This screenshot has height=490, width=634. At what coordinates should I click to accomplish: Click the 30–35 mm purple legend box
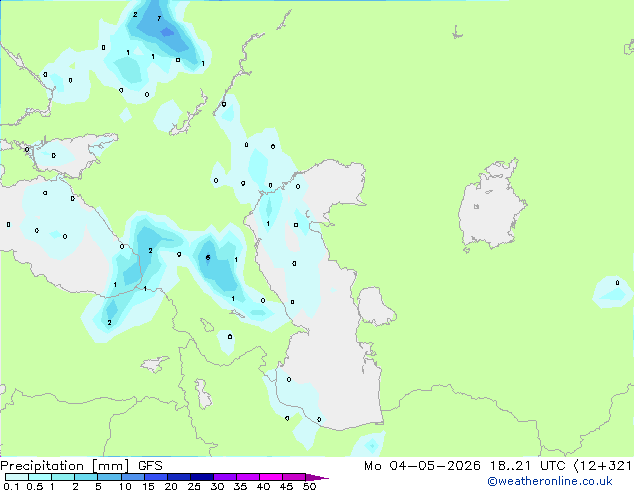[x=225, y=477]
